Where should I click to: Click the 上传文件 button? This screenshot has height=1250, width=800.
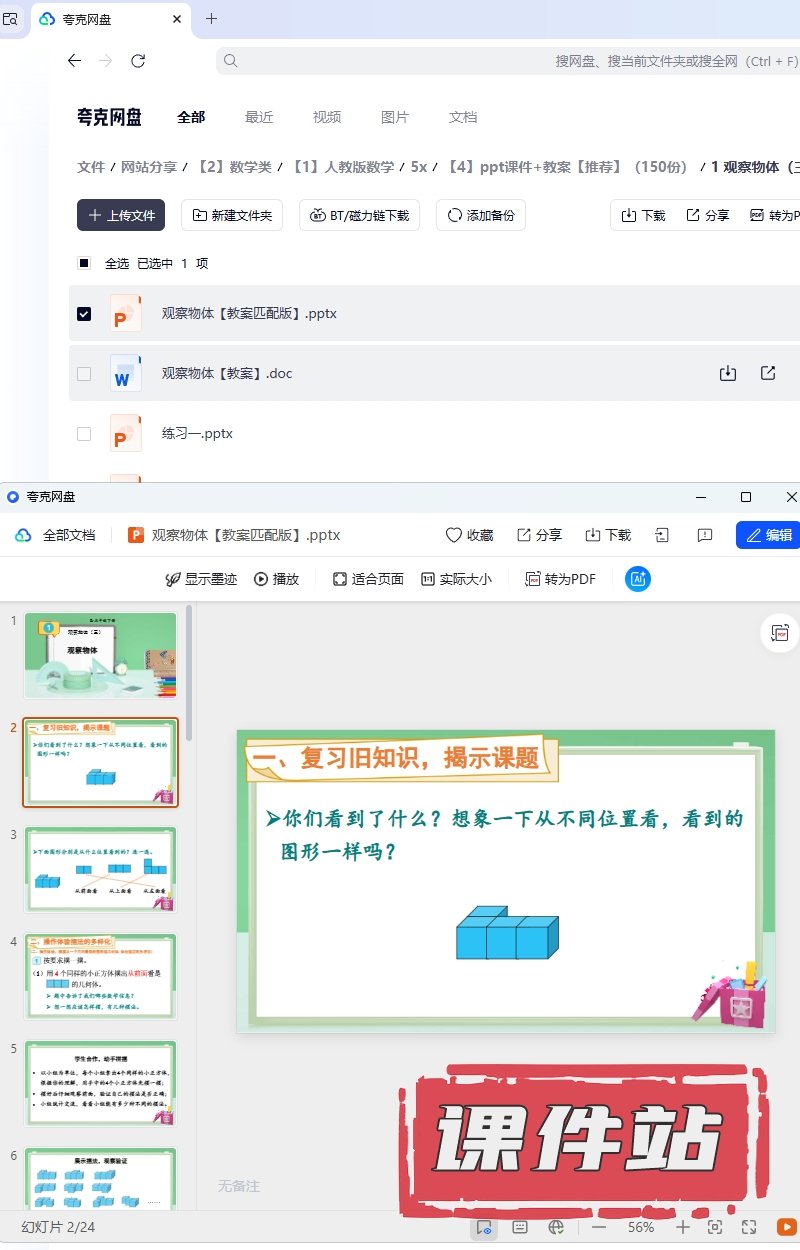point(121,215)
